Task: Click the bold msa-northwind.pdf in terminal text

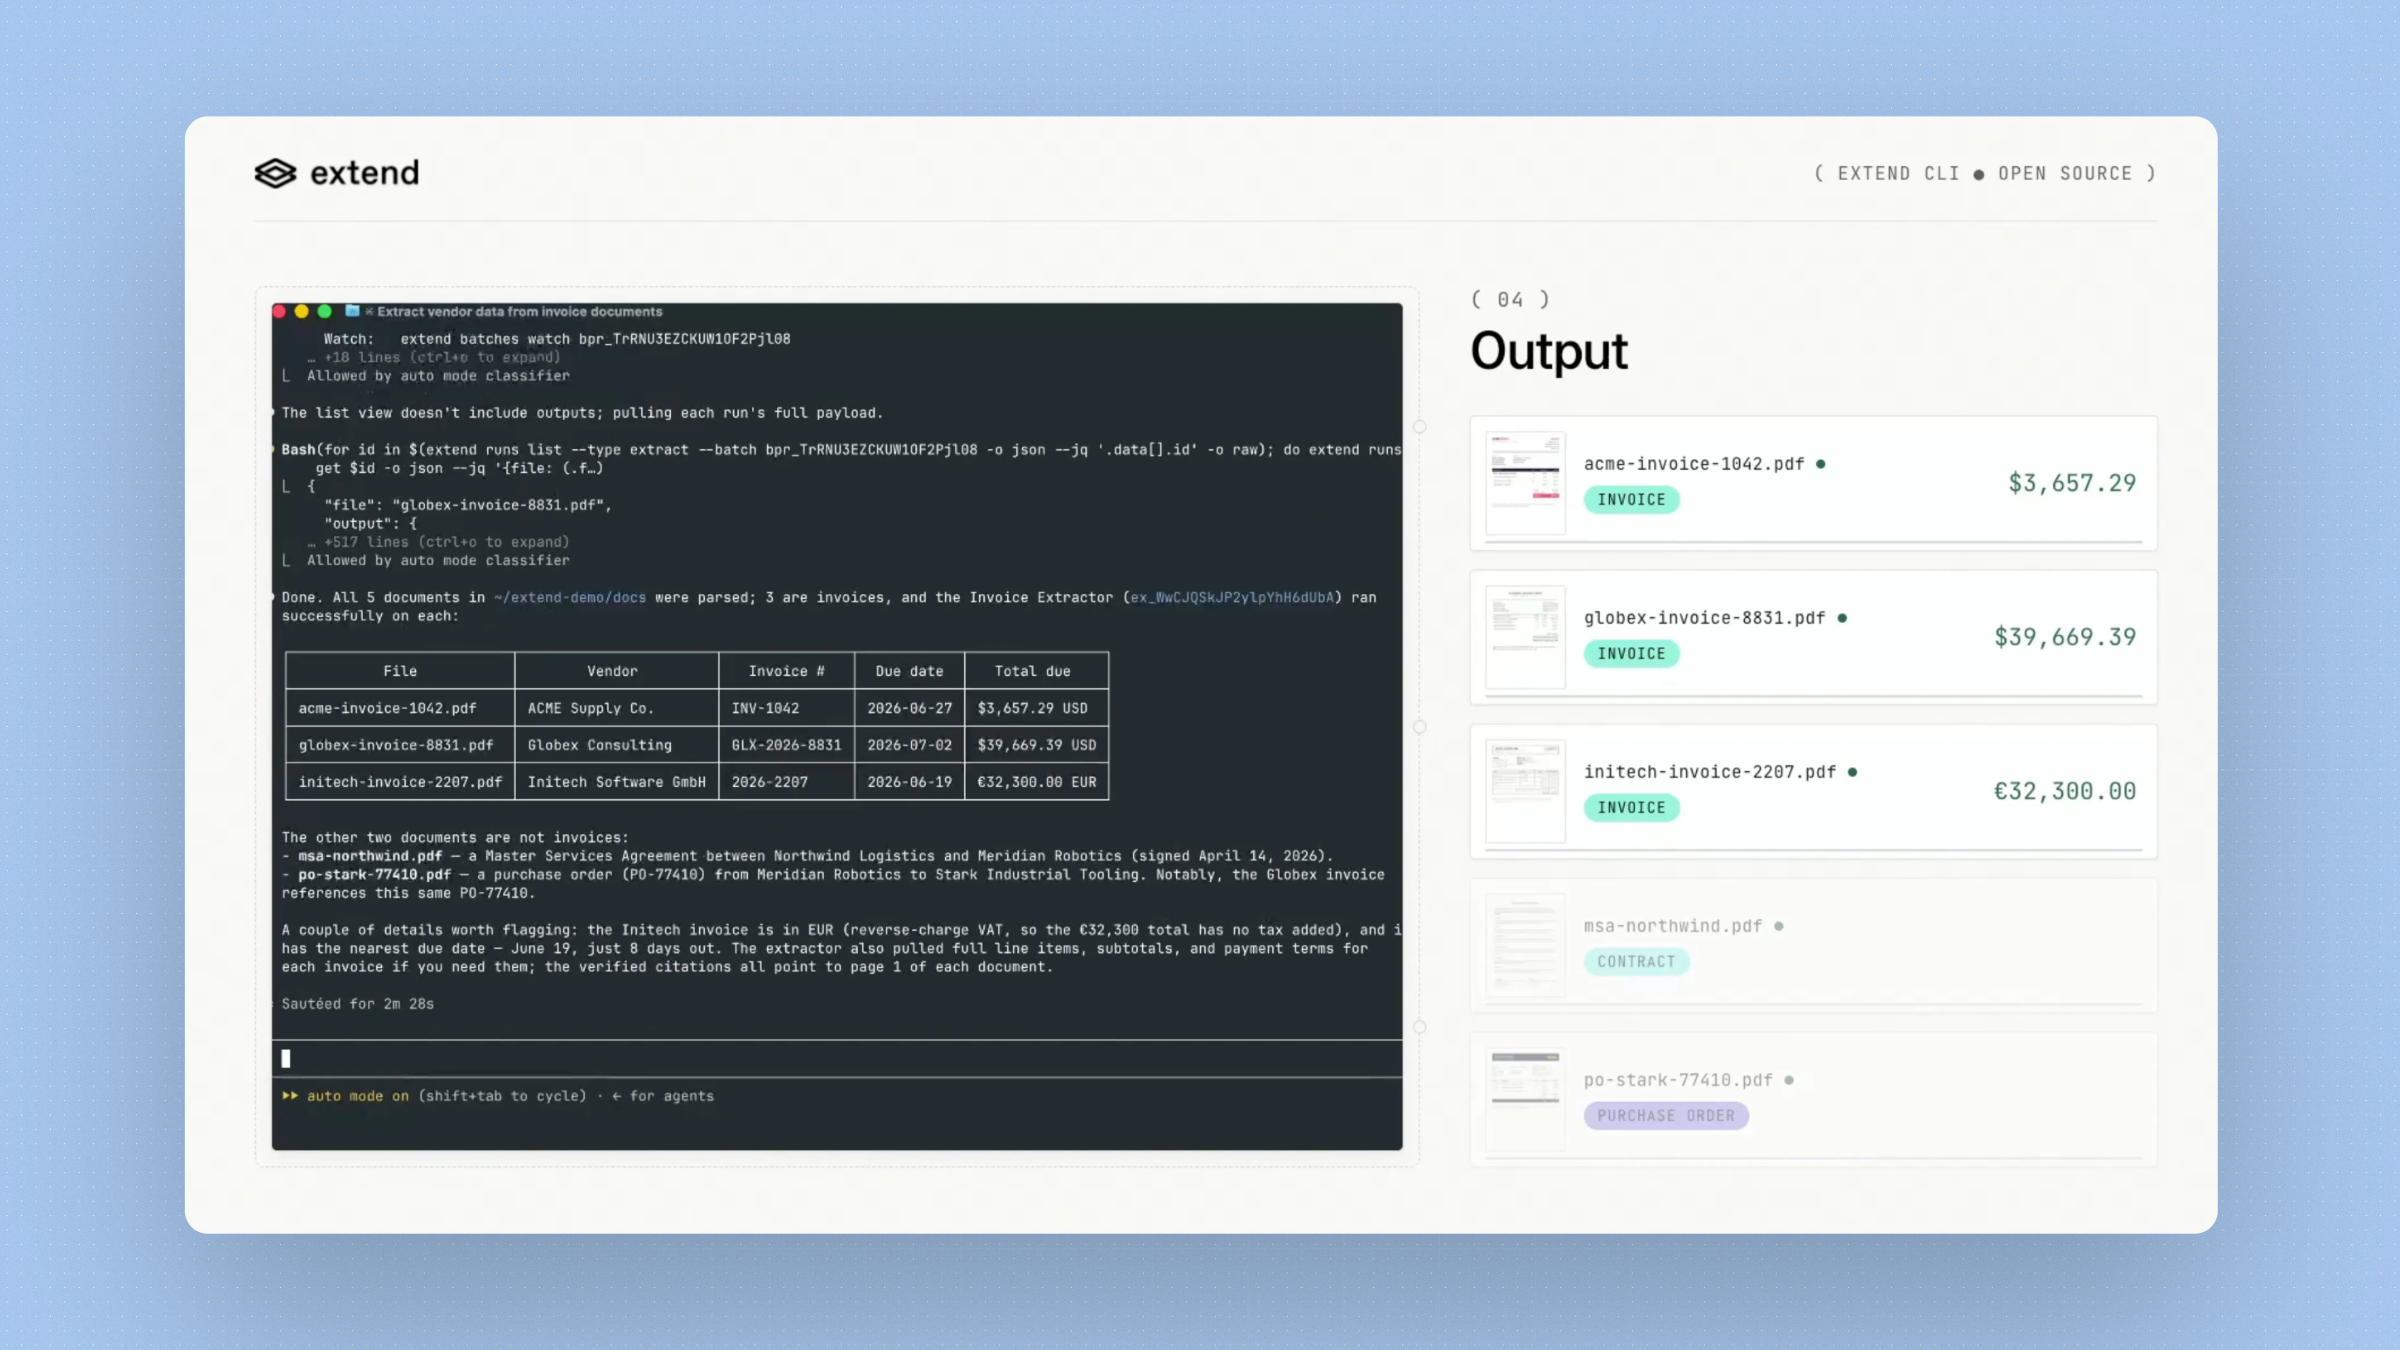Action: click(x=370, y=856)
